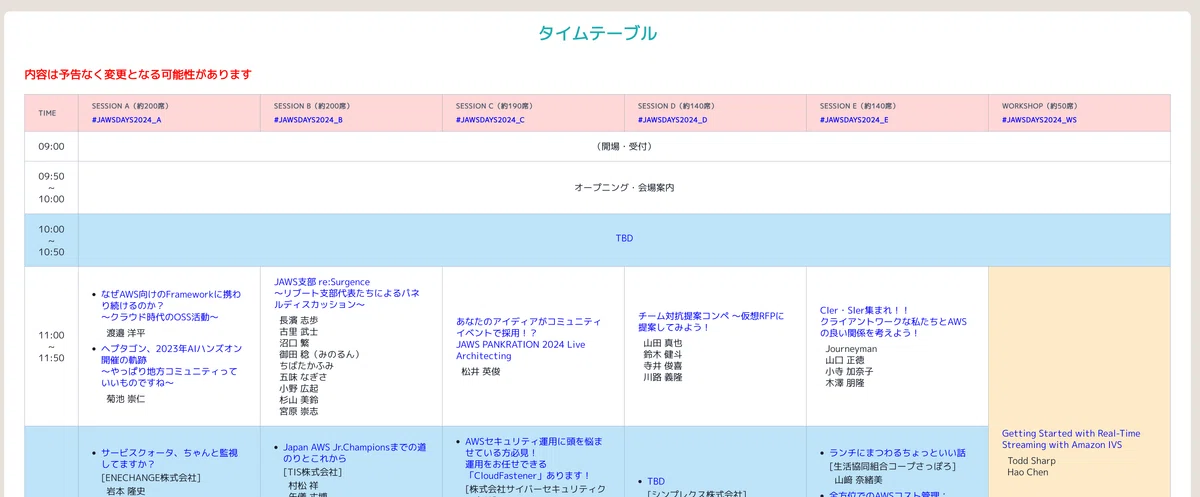Click the TBD keynote link at 10:00

624,239
